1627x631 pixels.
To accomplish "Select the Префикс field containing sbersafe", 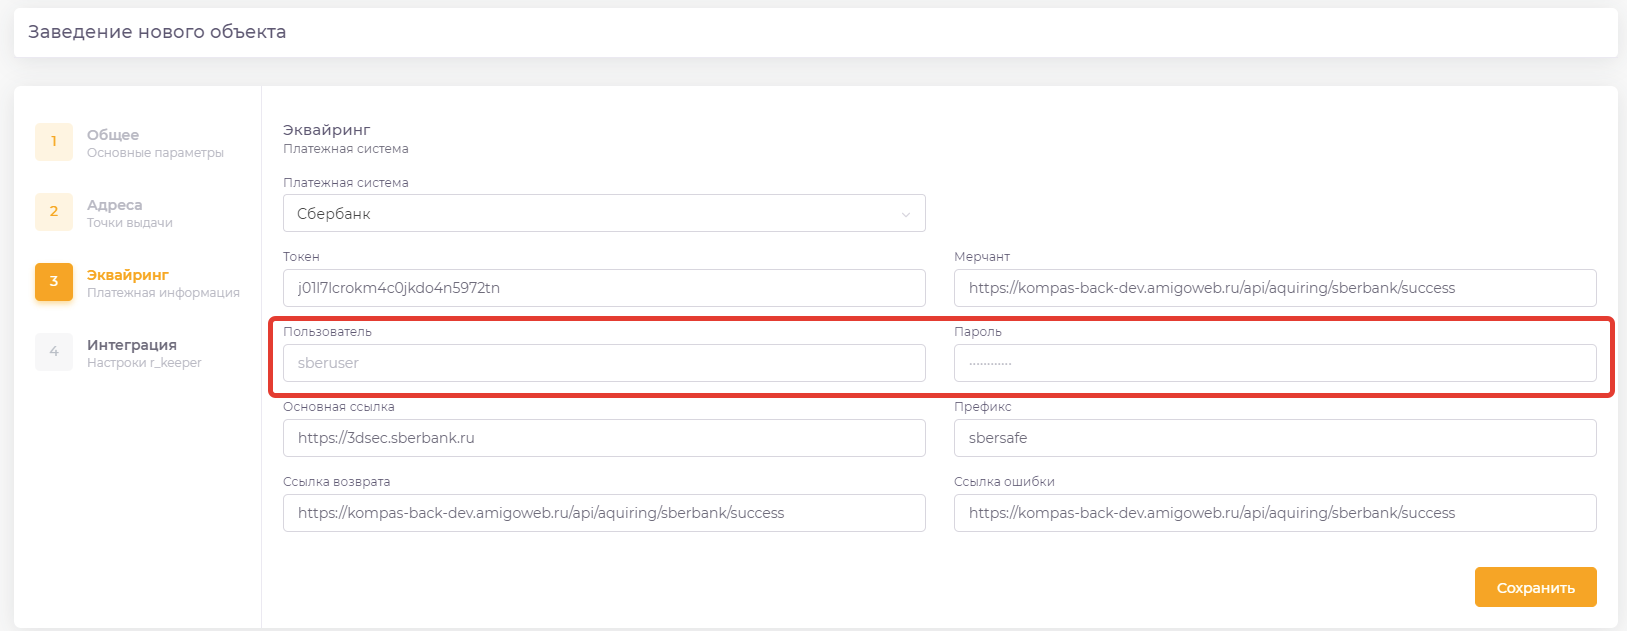I will coord(1274,438).
